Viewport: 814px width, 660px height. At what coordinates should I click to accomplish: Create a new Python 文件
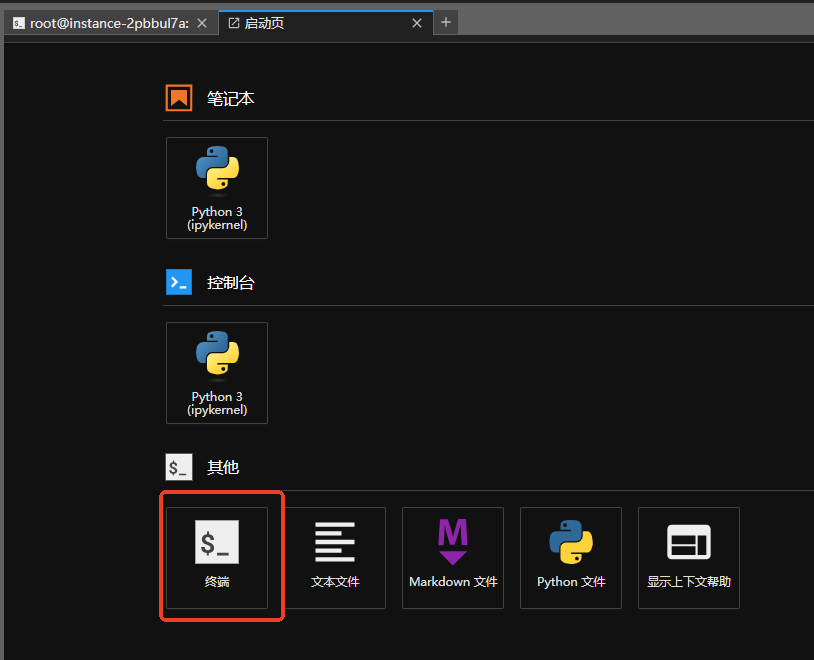click(571, 558)
